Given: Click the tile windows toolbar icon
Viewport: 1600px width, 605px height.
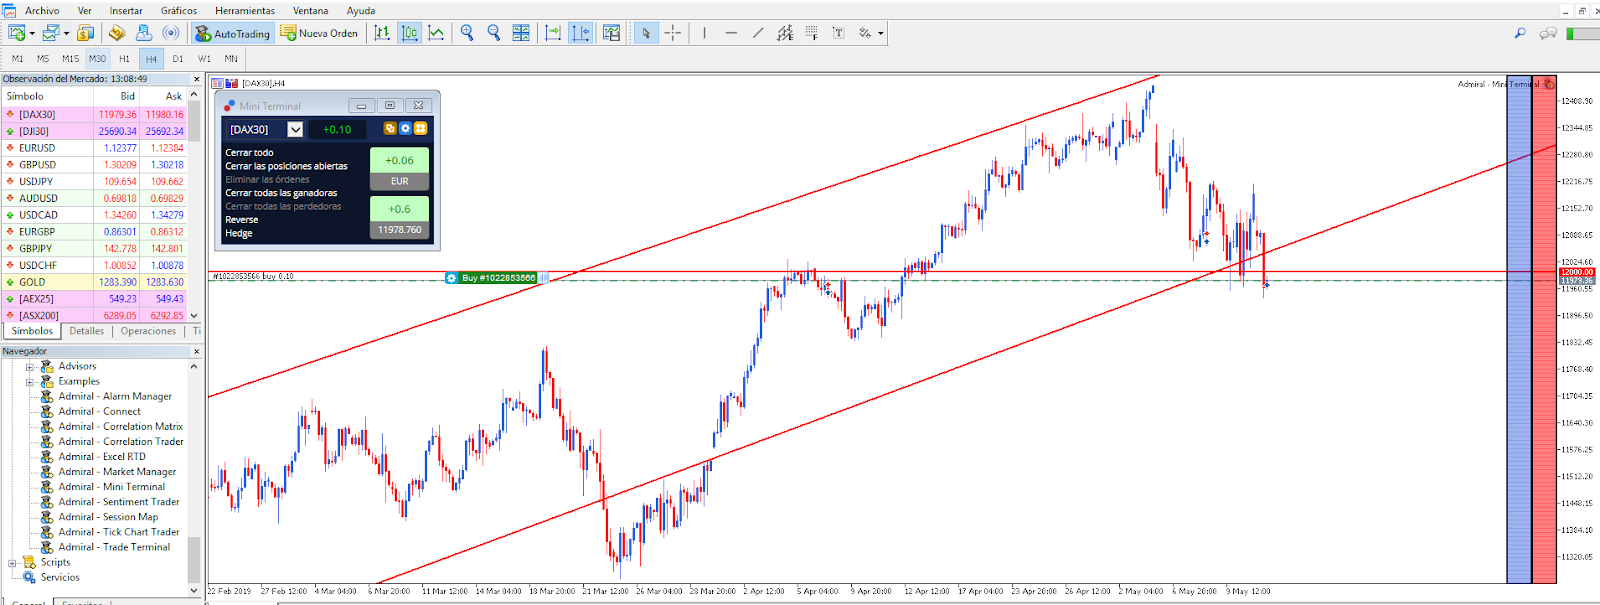Looking at the screenshot, I should 521,33.
